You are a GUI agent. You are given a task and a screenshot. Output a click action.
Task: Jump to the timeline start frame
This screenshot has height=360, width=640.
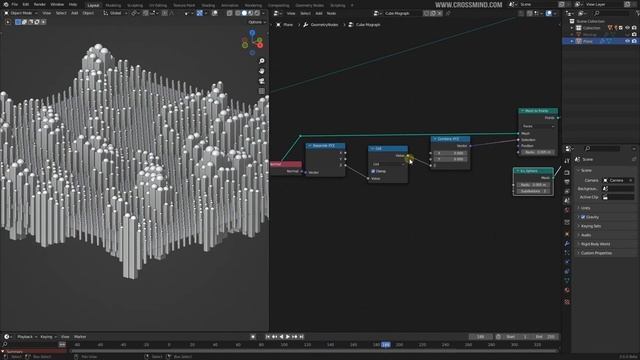pyautogui.click(x=268, y=337)
